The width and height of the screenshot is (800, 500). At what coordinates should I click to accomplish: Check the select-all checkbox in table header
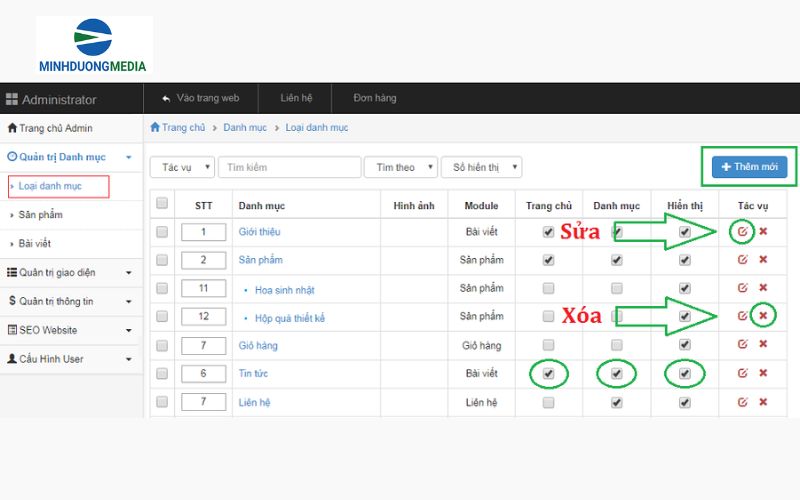tap(162, 204)
